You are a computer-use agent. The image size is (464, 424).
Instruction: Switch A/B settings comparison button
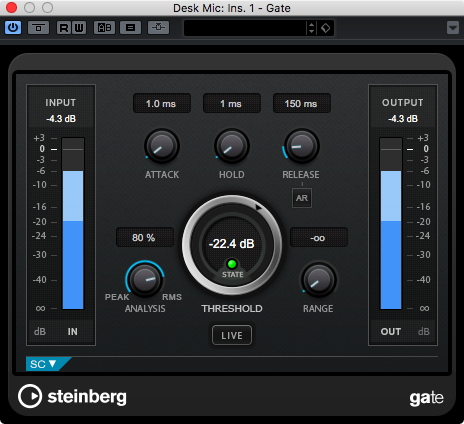(x=104, y=28)
